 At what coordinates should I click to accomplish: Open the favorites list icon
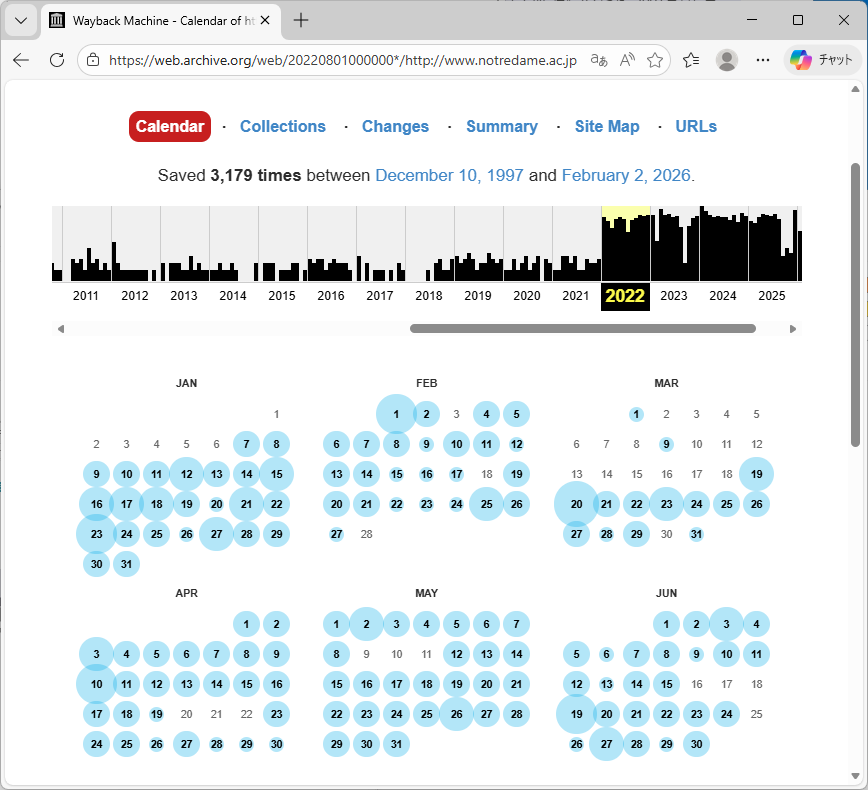coord(691,60)
